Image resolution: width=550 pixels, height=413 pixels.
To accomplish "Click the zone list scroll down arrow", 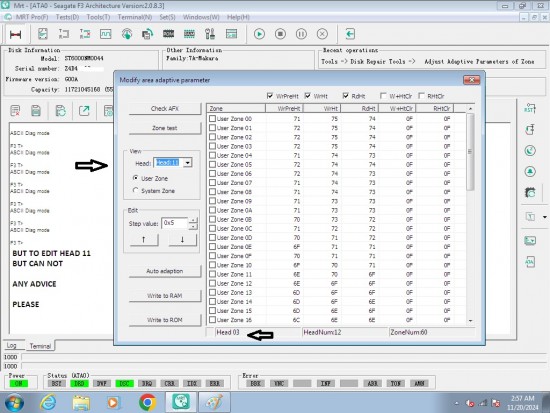I will click(x=470, y=321).
